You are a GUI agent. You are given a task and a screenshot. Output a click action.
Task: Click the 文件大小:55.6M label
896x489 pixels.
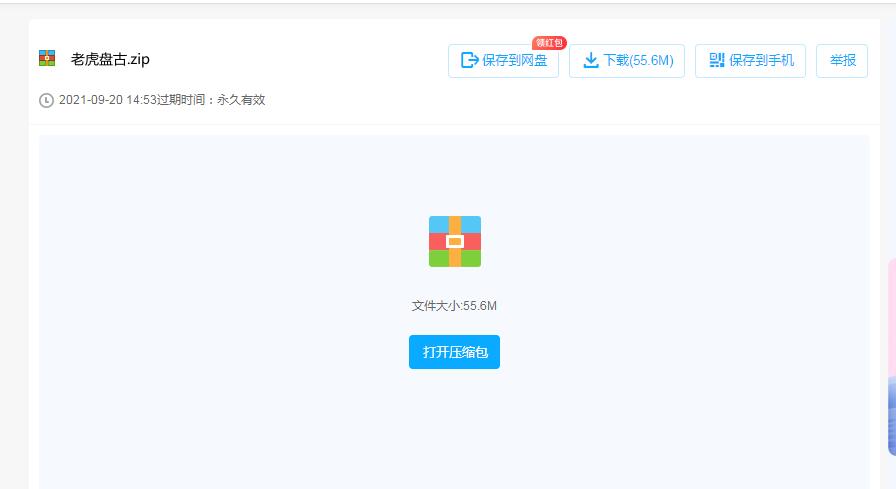(454, 306)
